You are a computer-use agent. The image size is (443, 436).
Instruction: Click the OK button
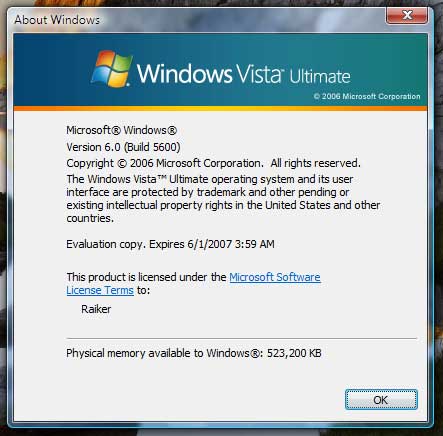coord(381,400)
